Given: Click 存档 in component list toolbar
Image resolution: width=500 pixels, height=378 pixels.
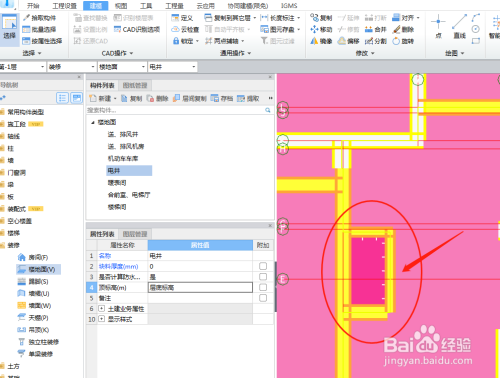Looking at the screenshot, I should [222, 98].
